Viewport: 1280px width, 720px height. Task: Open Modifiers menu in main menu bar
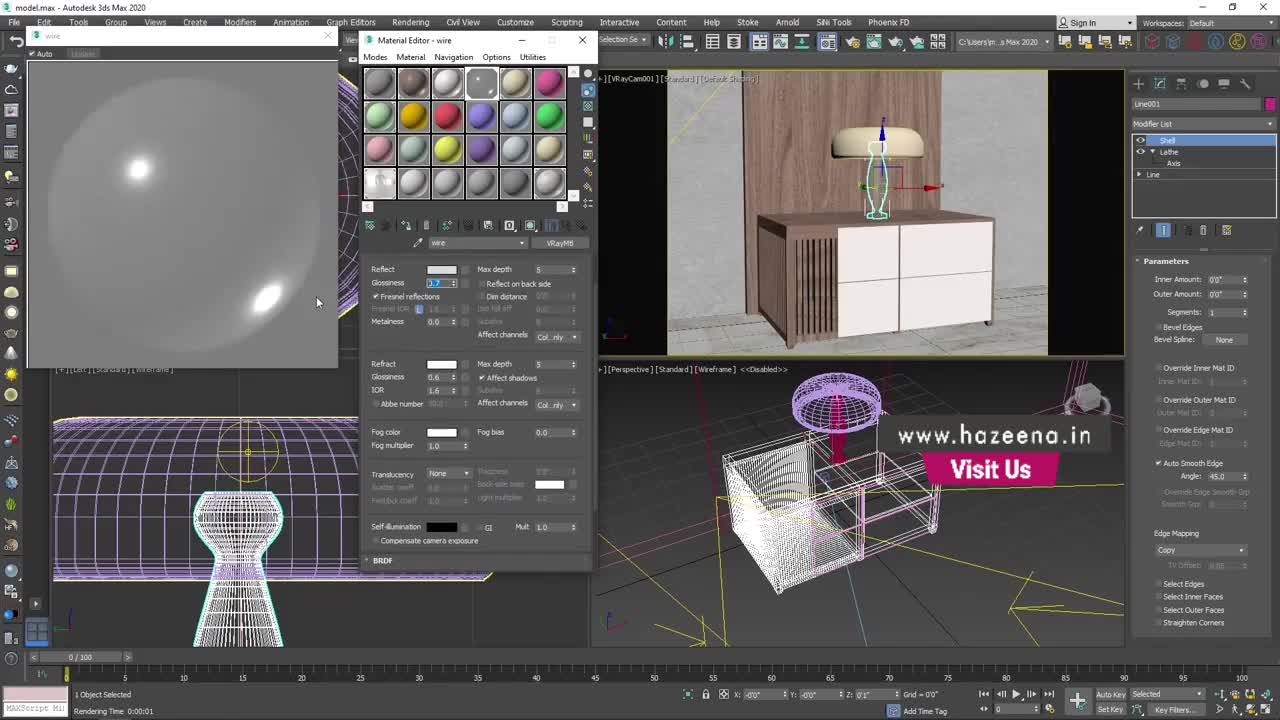tap(240, 22)
